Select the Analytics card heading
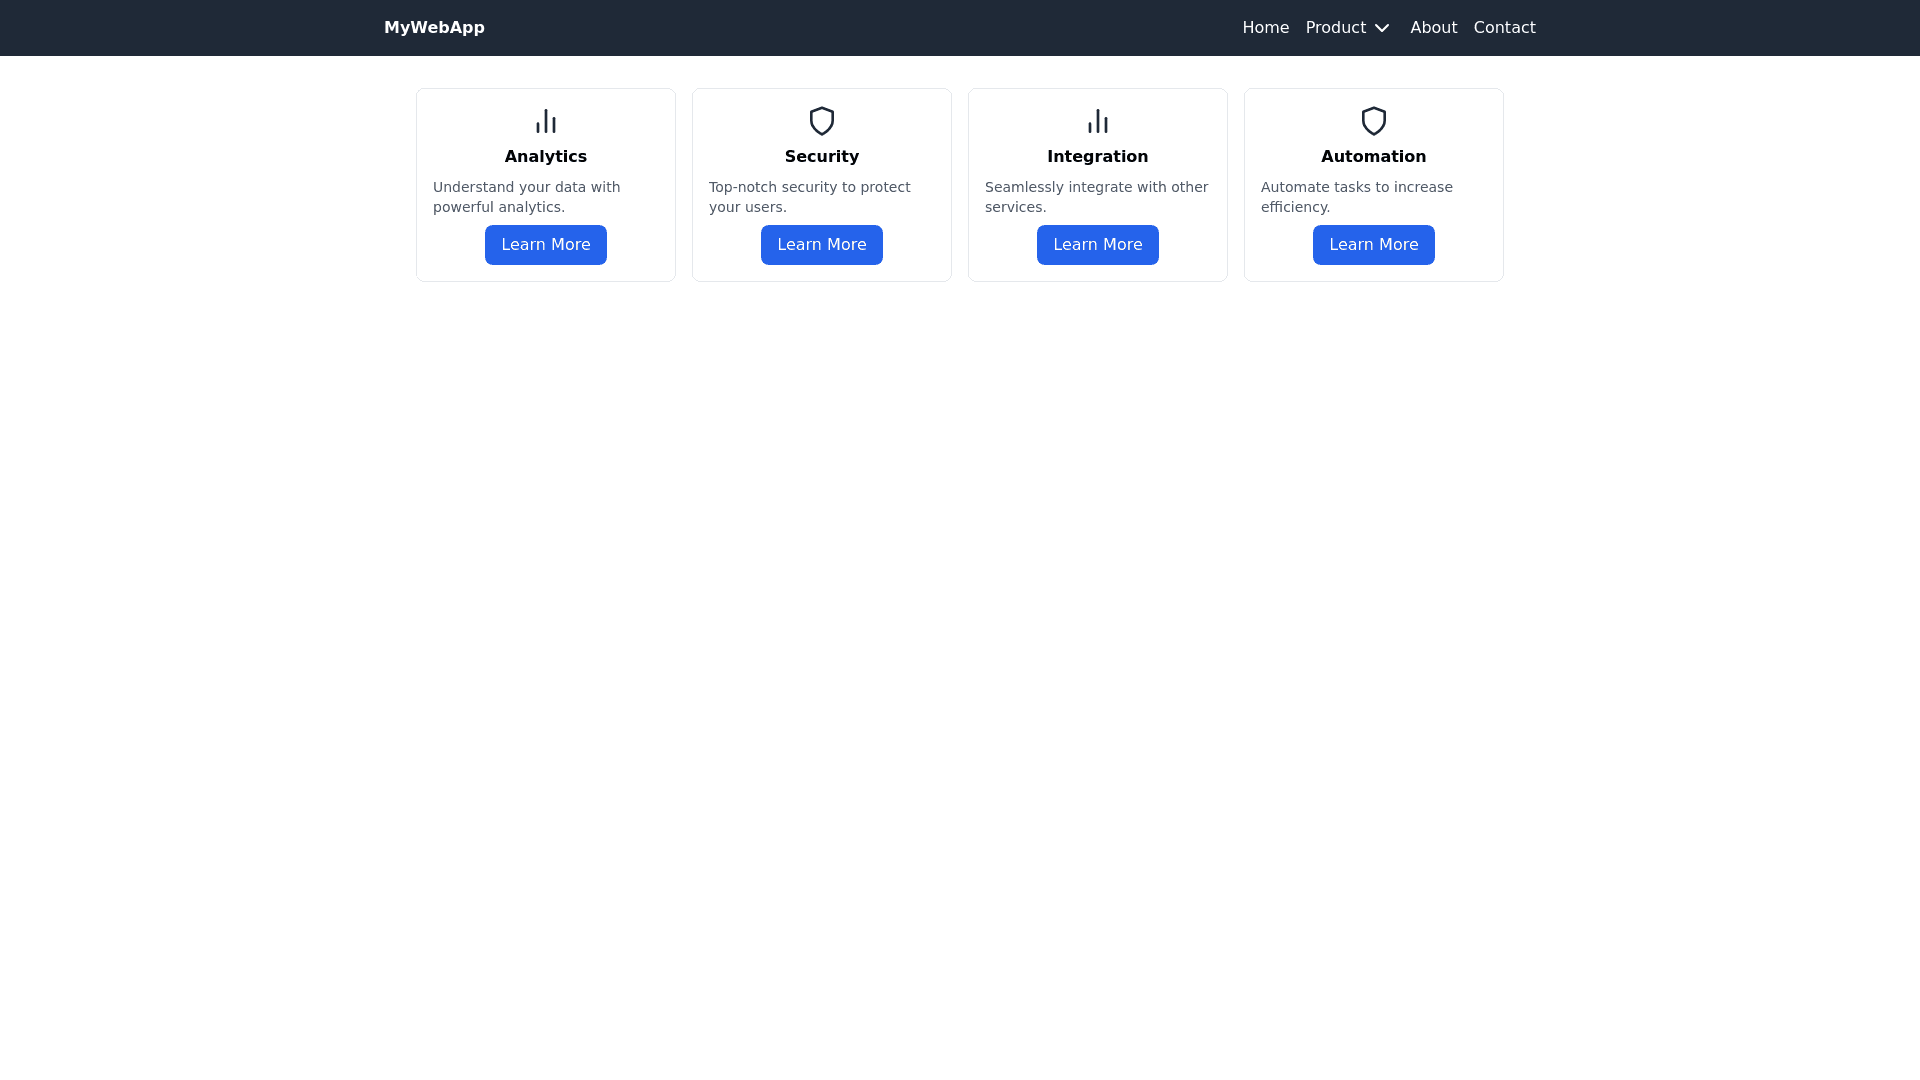The height and width of the screenshot is (1080, 1920). [546, 156]
